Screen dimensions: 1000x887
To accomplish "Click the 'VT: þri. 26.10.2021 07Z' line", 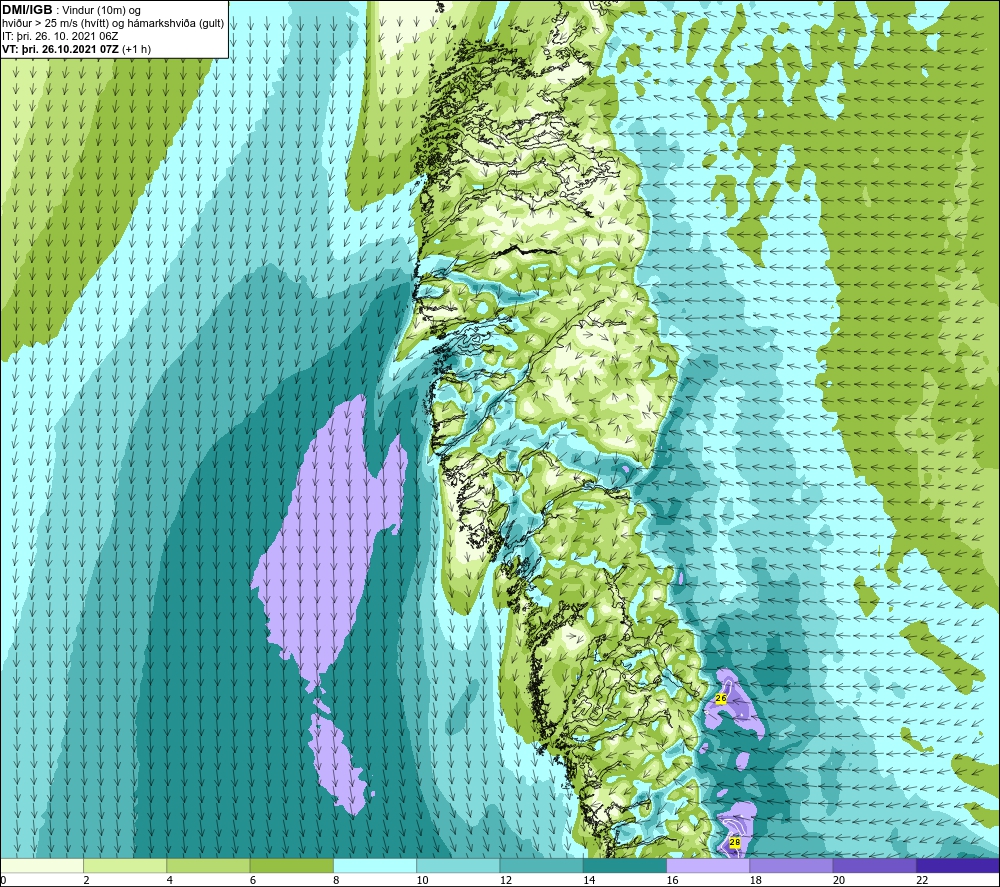I will tap(60, 49).
